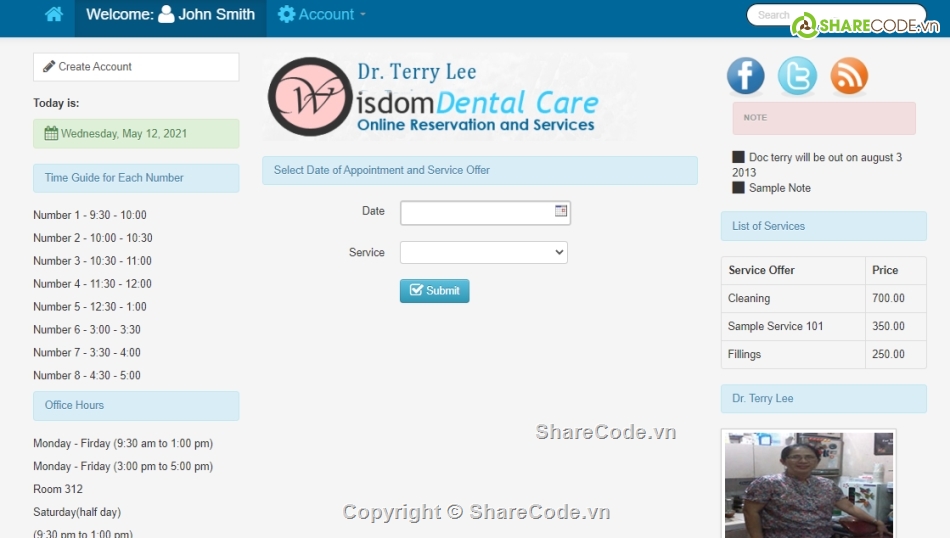
Task: Click the calendar icon in Date field
Action: [561, 211]
